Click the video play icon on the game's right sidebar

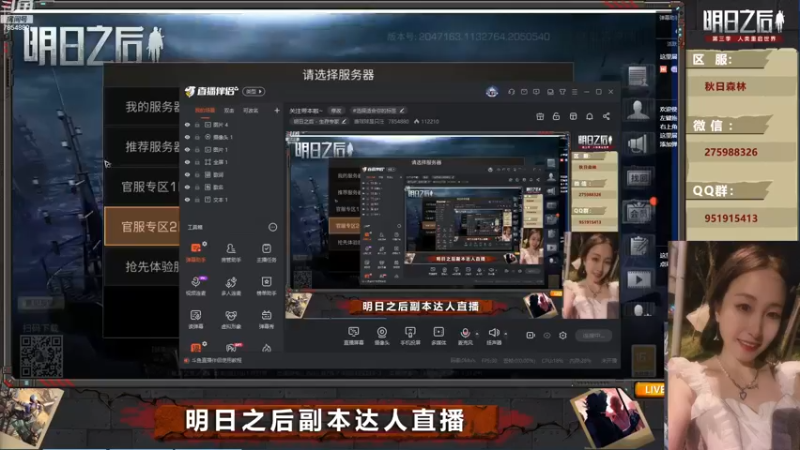tap(638, 279)
